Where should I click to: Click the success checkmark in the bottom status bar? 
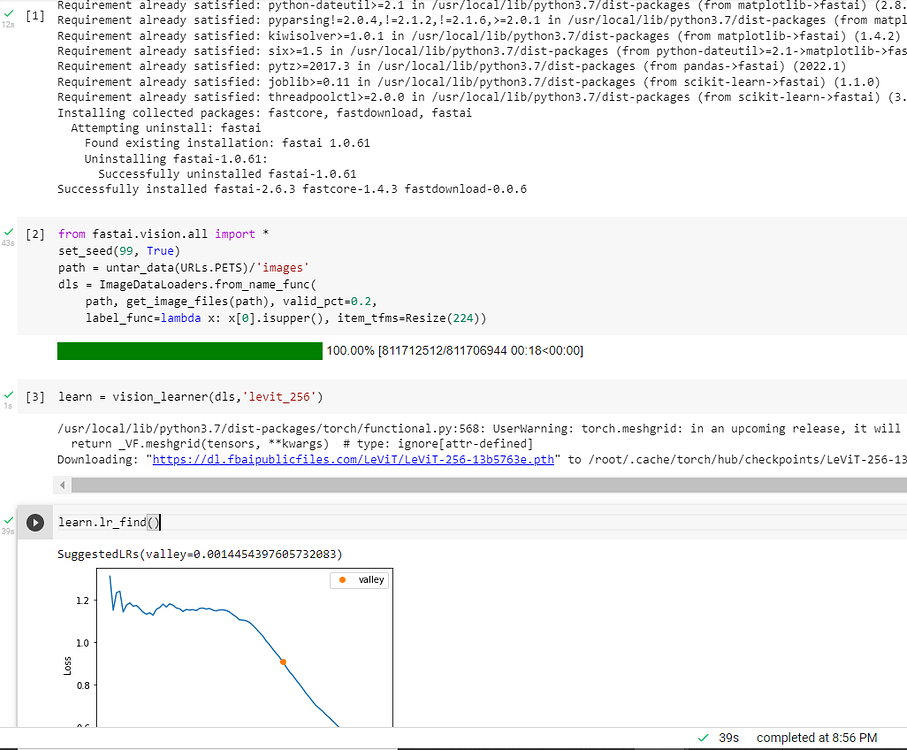point(702,737)
